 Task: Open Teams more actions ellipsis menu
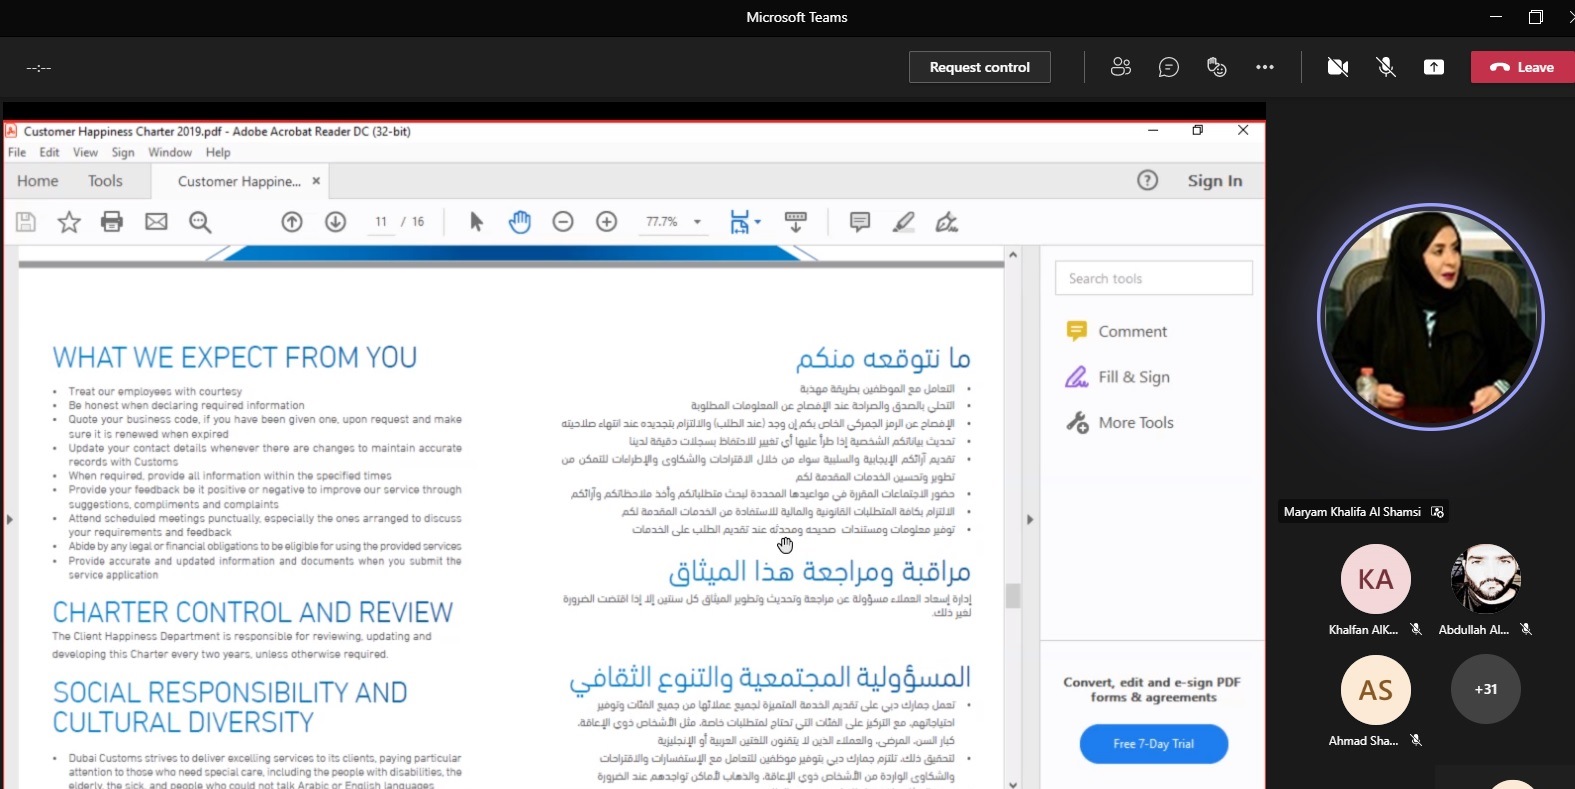pyautogui.click(x=1265, y=67)
